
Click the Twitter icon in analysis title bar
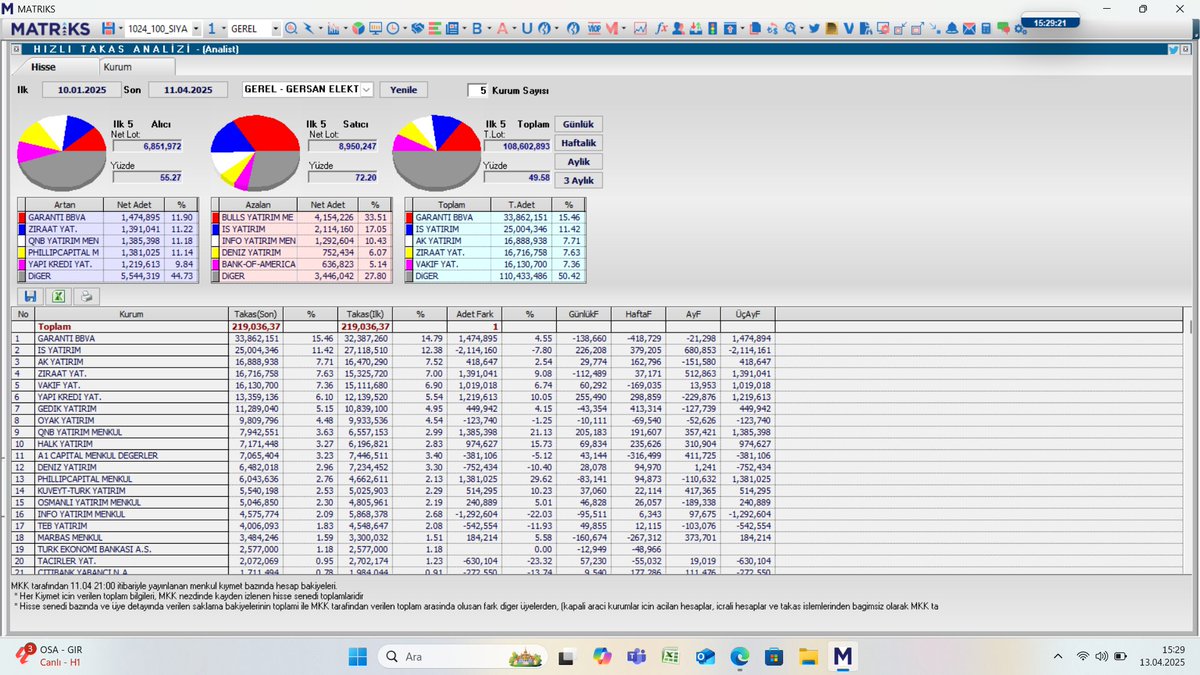coord(1175,48)
